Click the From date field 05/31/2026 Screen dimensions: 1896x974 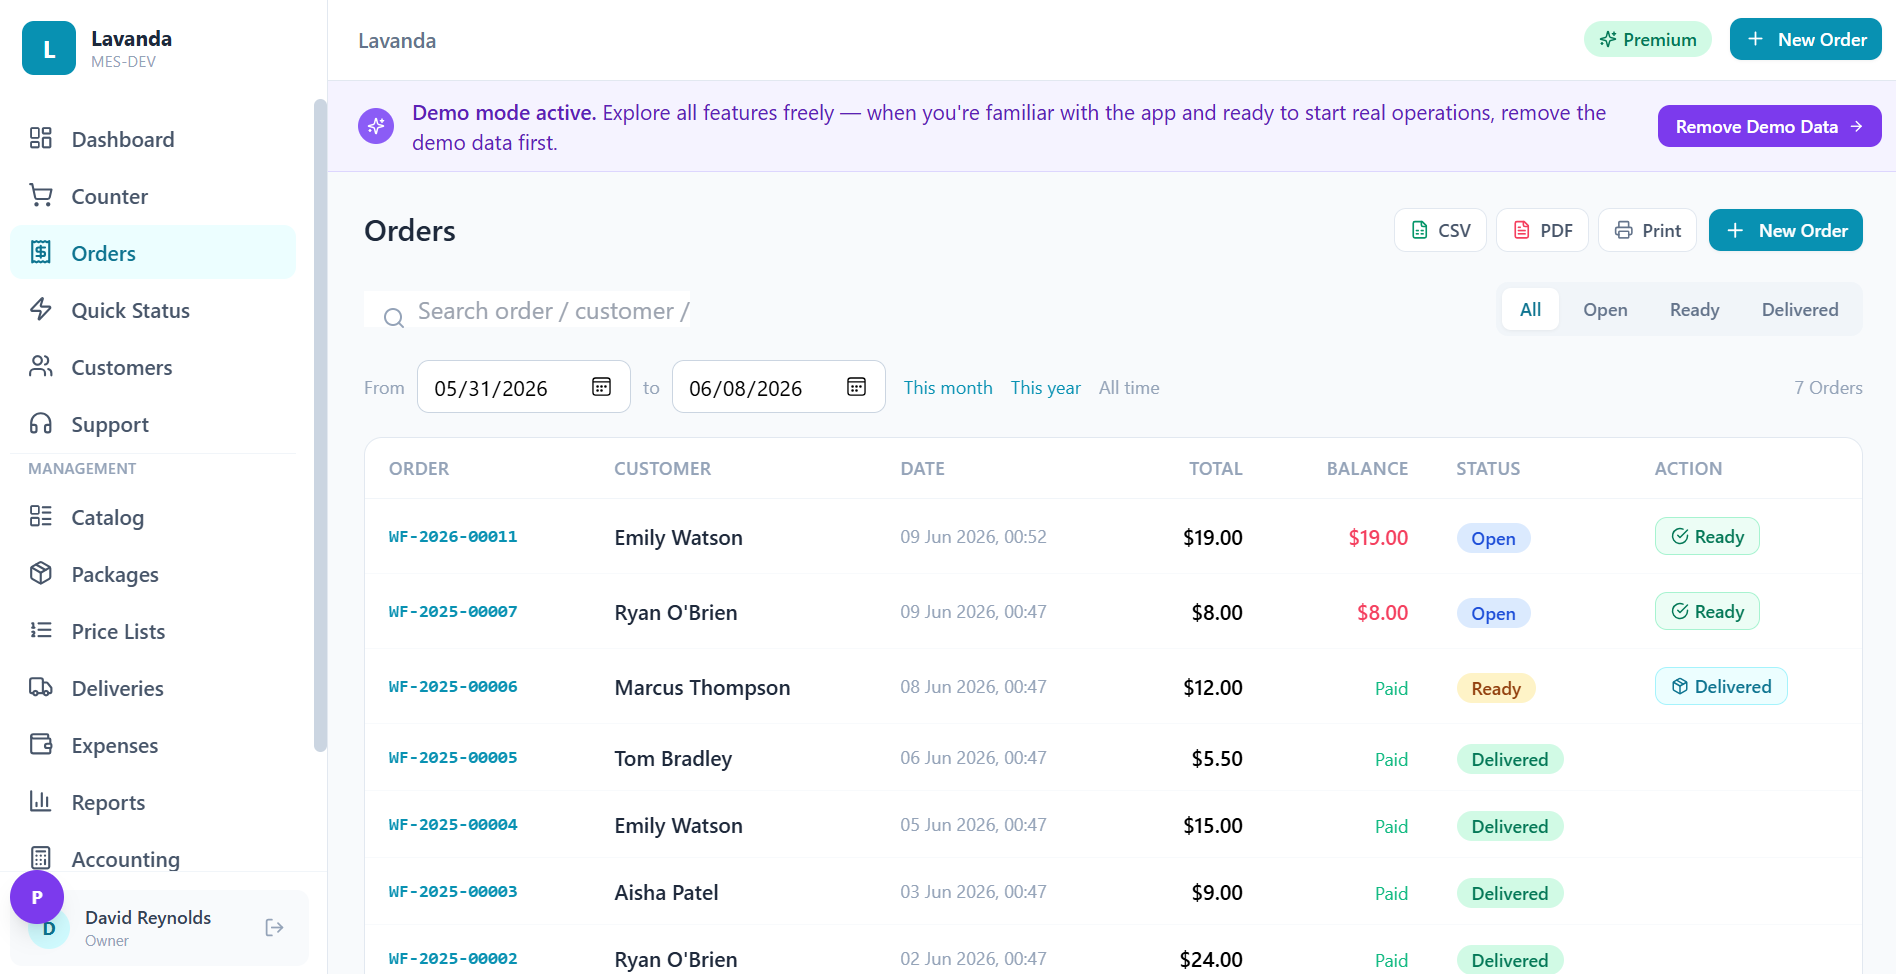pos(524,387)
